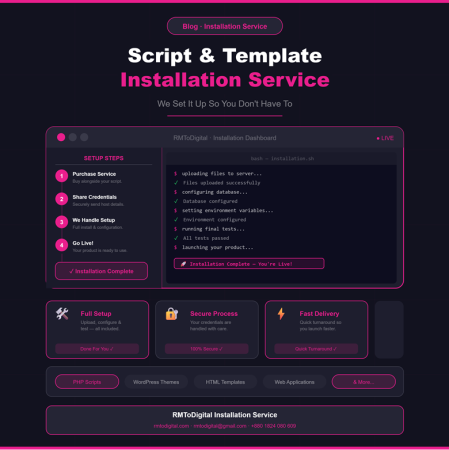The height and width of the screenshot is (450, 449).
Task: Select step 3 circle for We Handle Setup
Action: [62, 222]
